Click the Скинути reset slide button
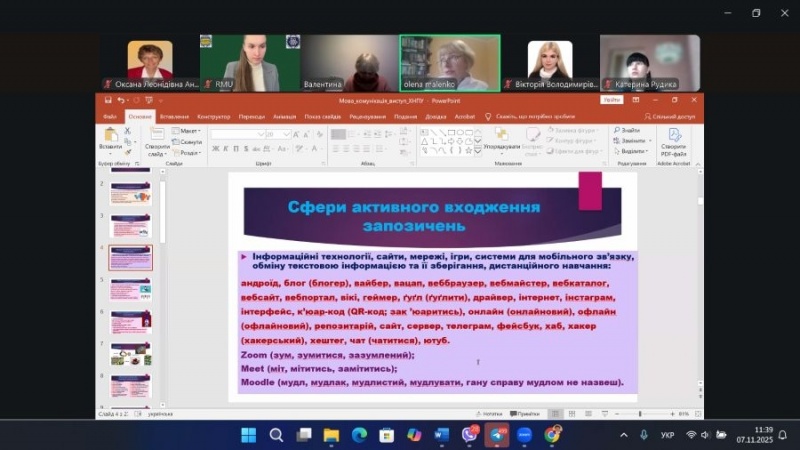 tap(188, 142)
